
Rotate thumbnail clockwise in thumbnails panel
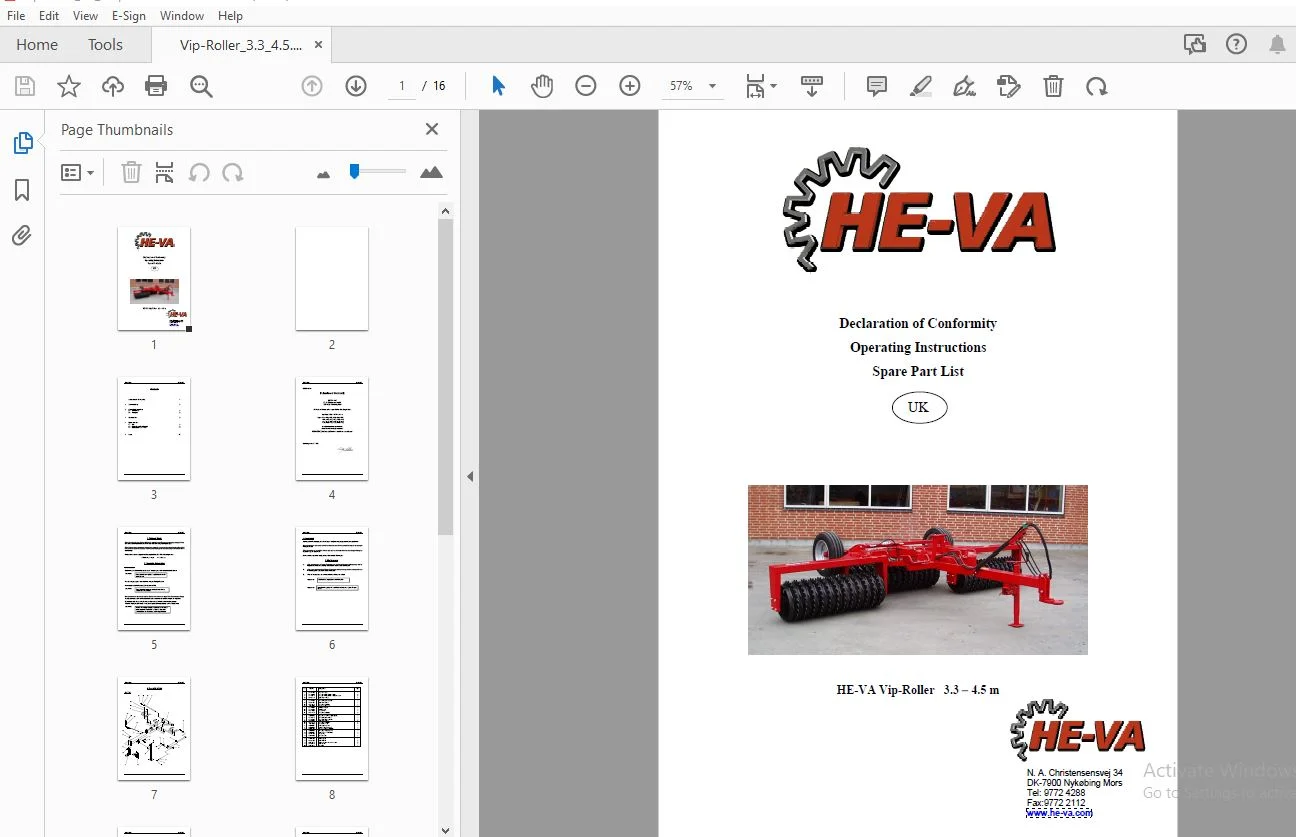[233, 173]
